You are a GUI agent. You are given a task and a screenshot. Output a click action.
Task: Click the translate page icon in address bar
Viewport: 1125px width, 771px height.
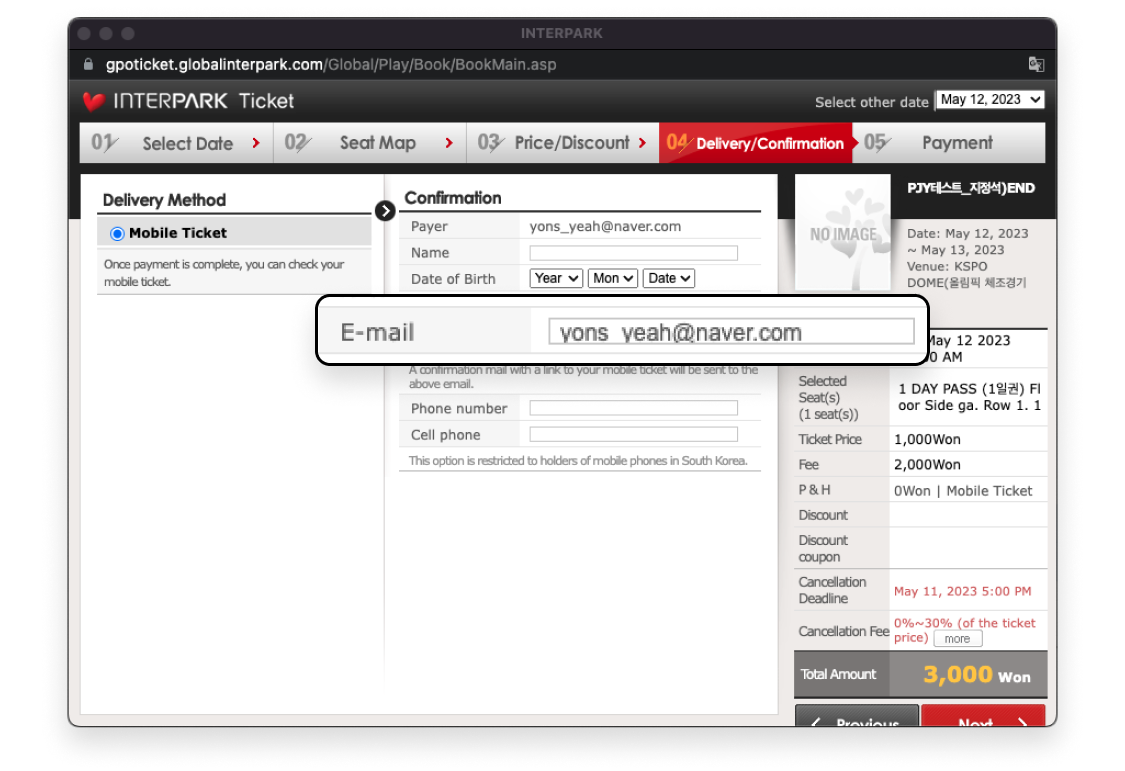point(1036,65)
